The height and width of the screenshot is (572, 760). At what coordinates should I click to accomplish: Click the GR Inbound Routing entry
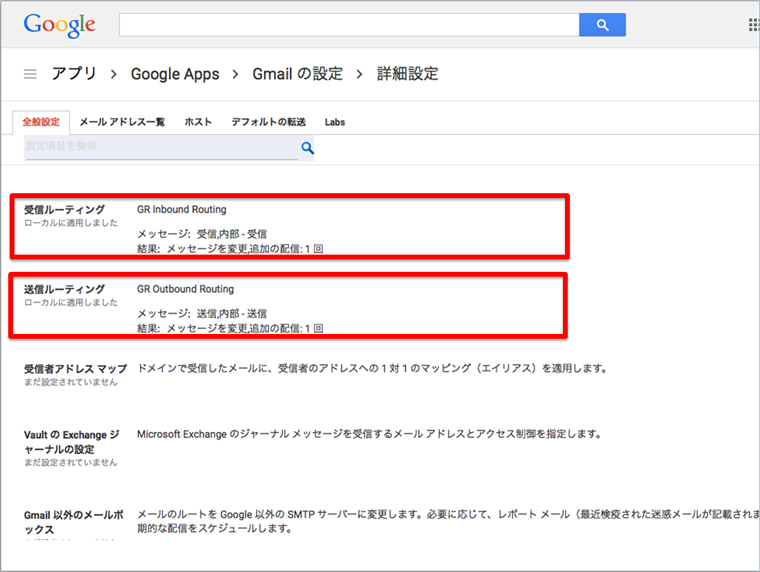pos(182,209)
